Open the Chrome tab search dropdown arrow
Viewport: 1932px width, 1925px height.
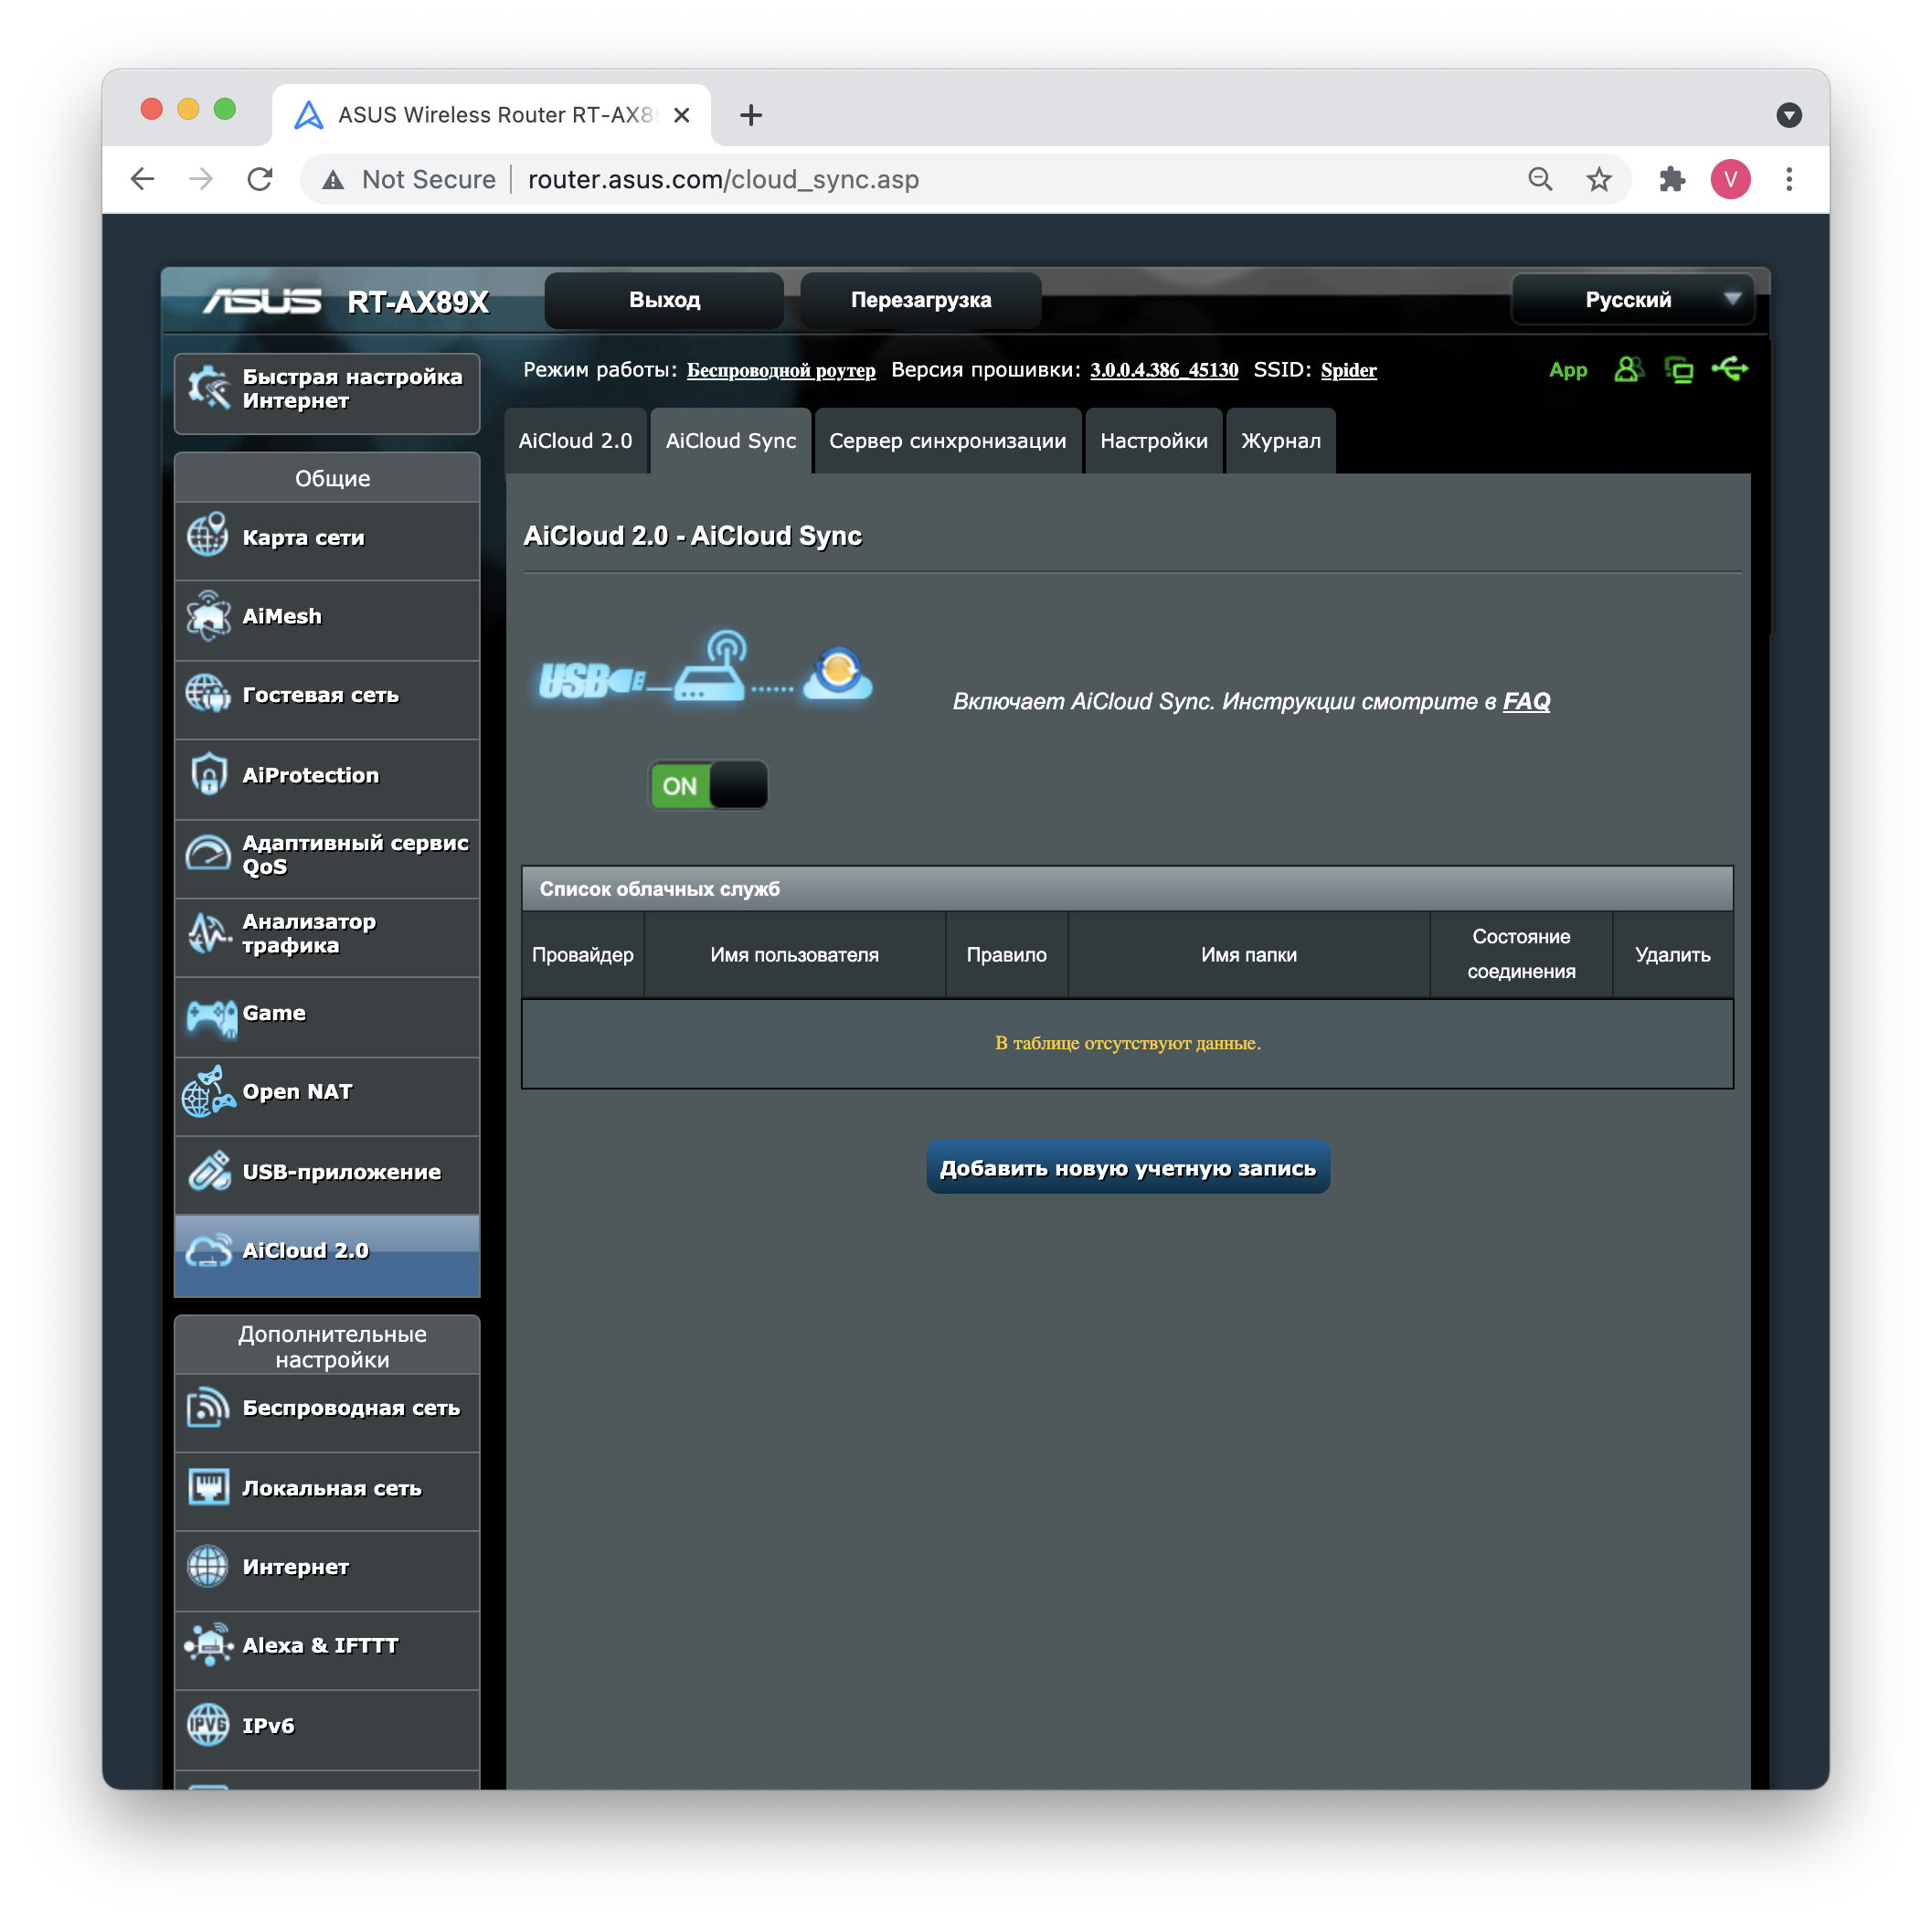click(1789, 115)
